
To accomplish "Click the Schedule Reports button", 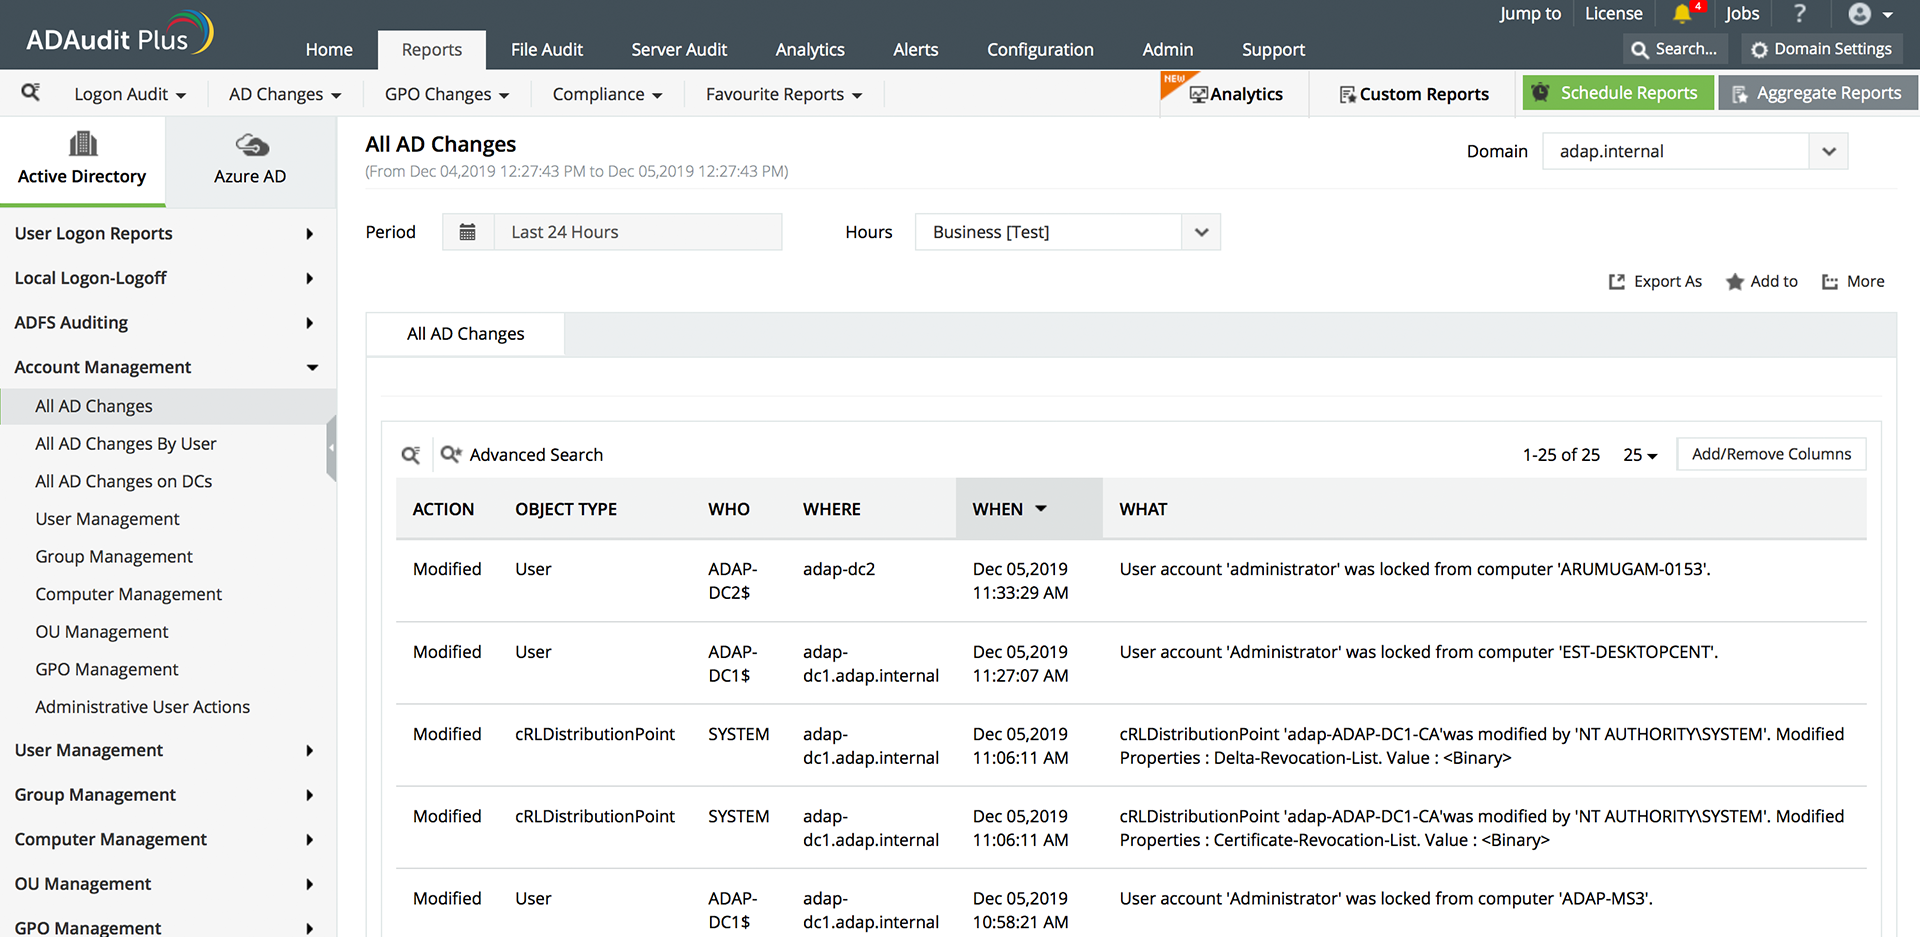I will 1617,92.
